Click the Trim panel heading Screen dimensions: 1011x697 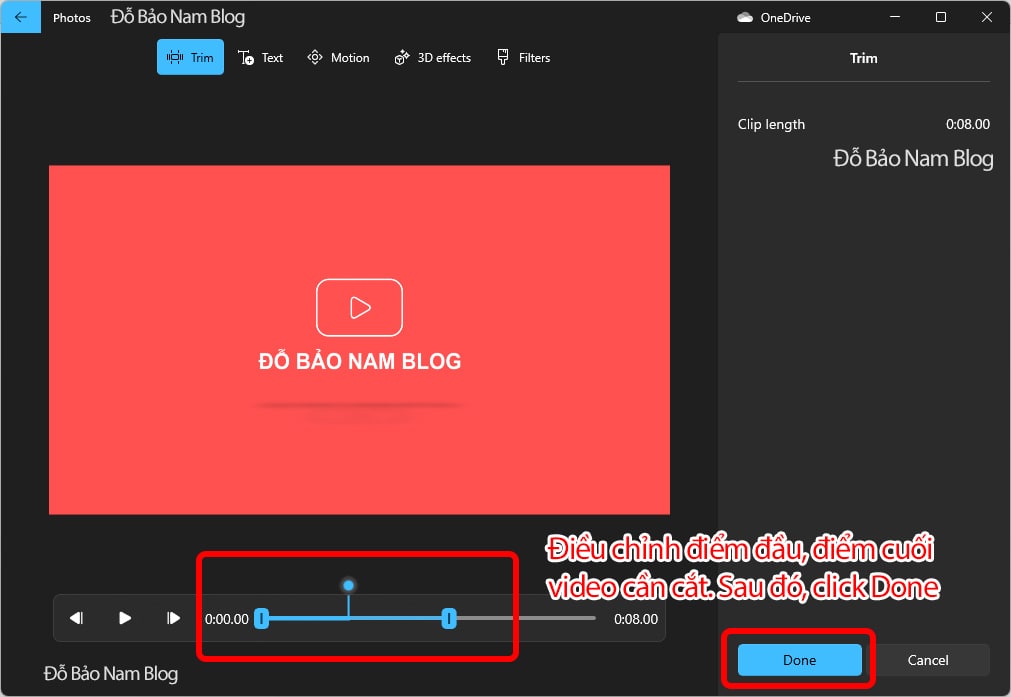click(863, 58)
